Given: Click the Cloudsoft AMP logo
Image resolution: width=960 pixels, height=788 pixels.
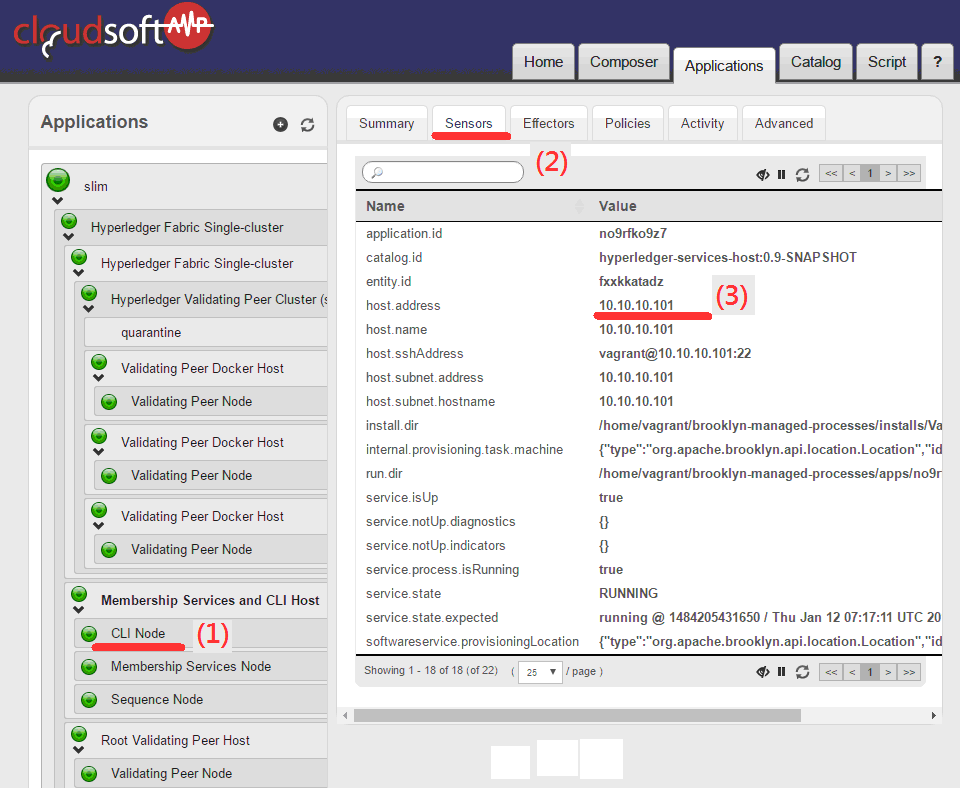Looking at the screenshot, I should pos(113,31).
